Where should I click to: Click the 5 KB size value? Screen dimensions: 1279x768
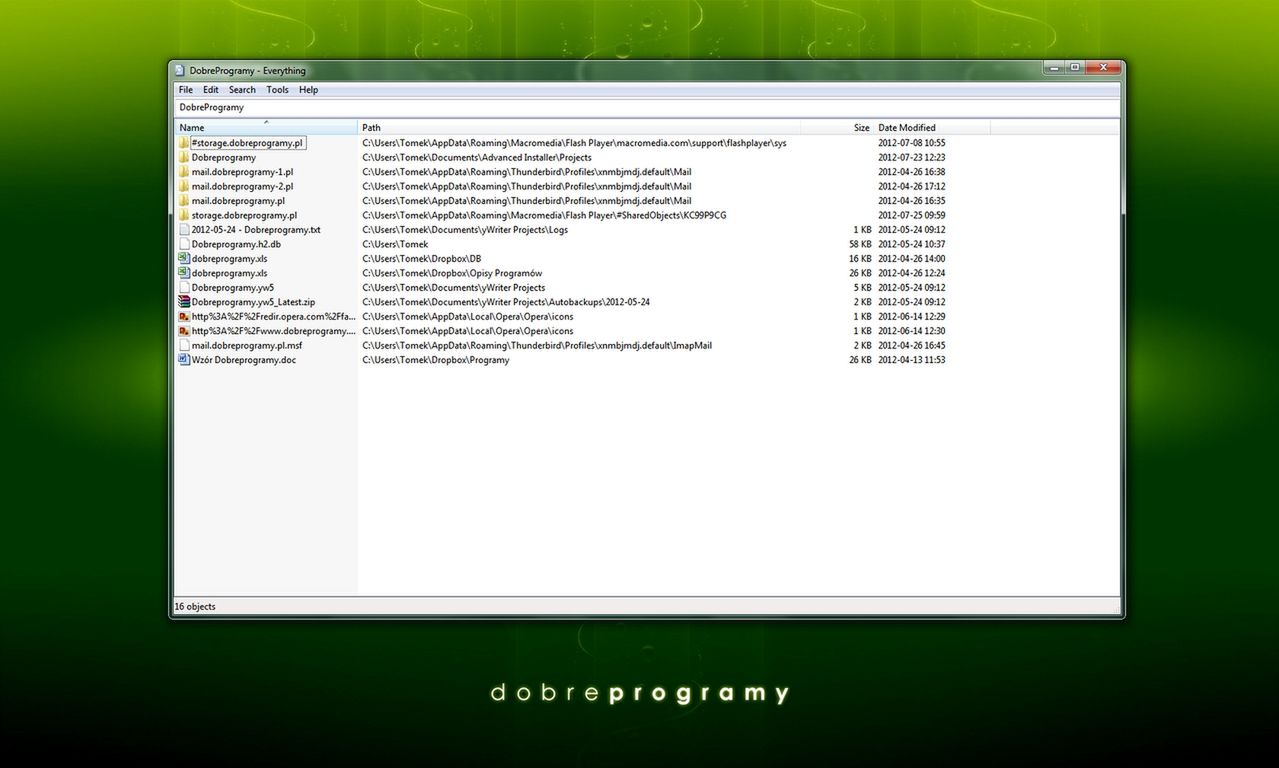coord(863,287)
